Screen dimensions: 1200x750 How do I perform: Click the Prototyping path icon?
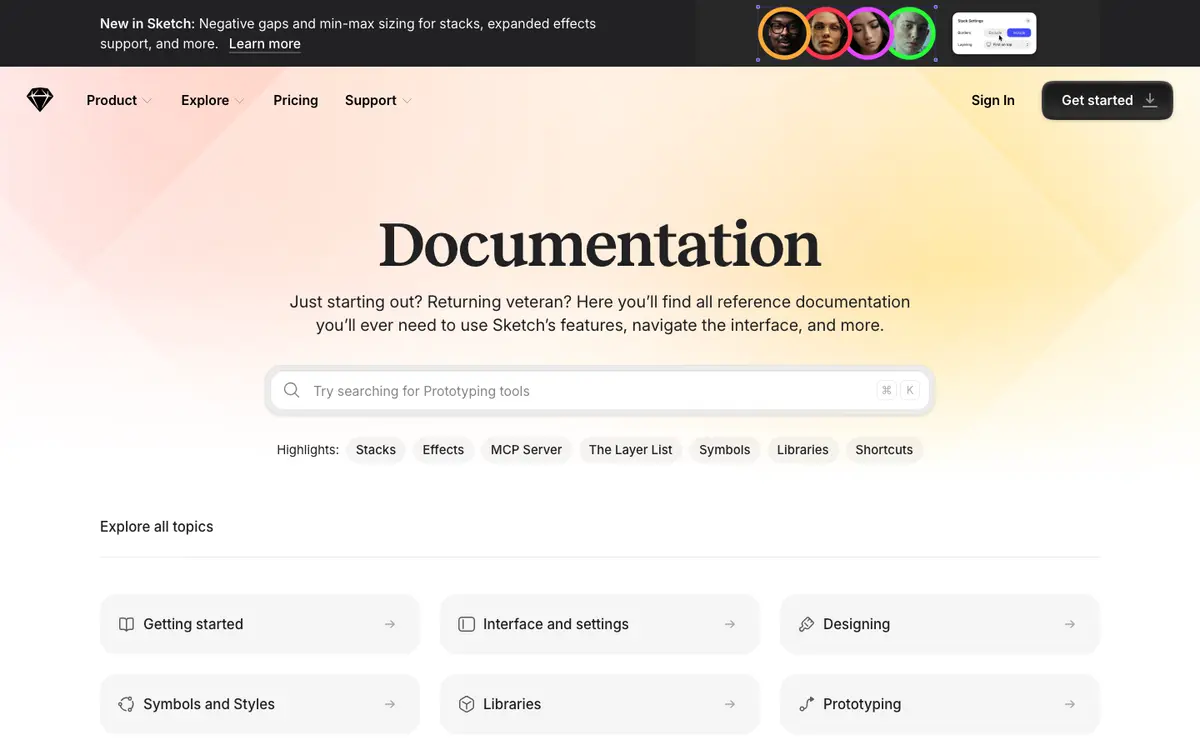coord(806,704)
